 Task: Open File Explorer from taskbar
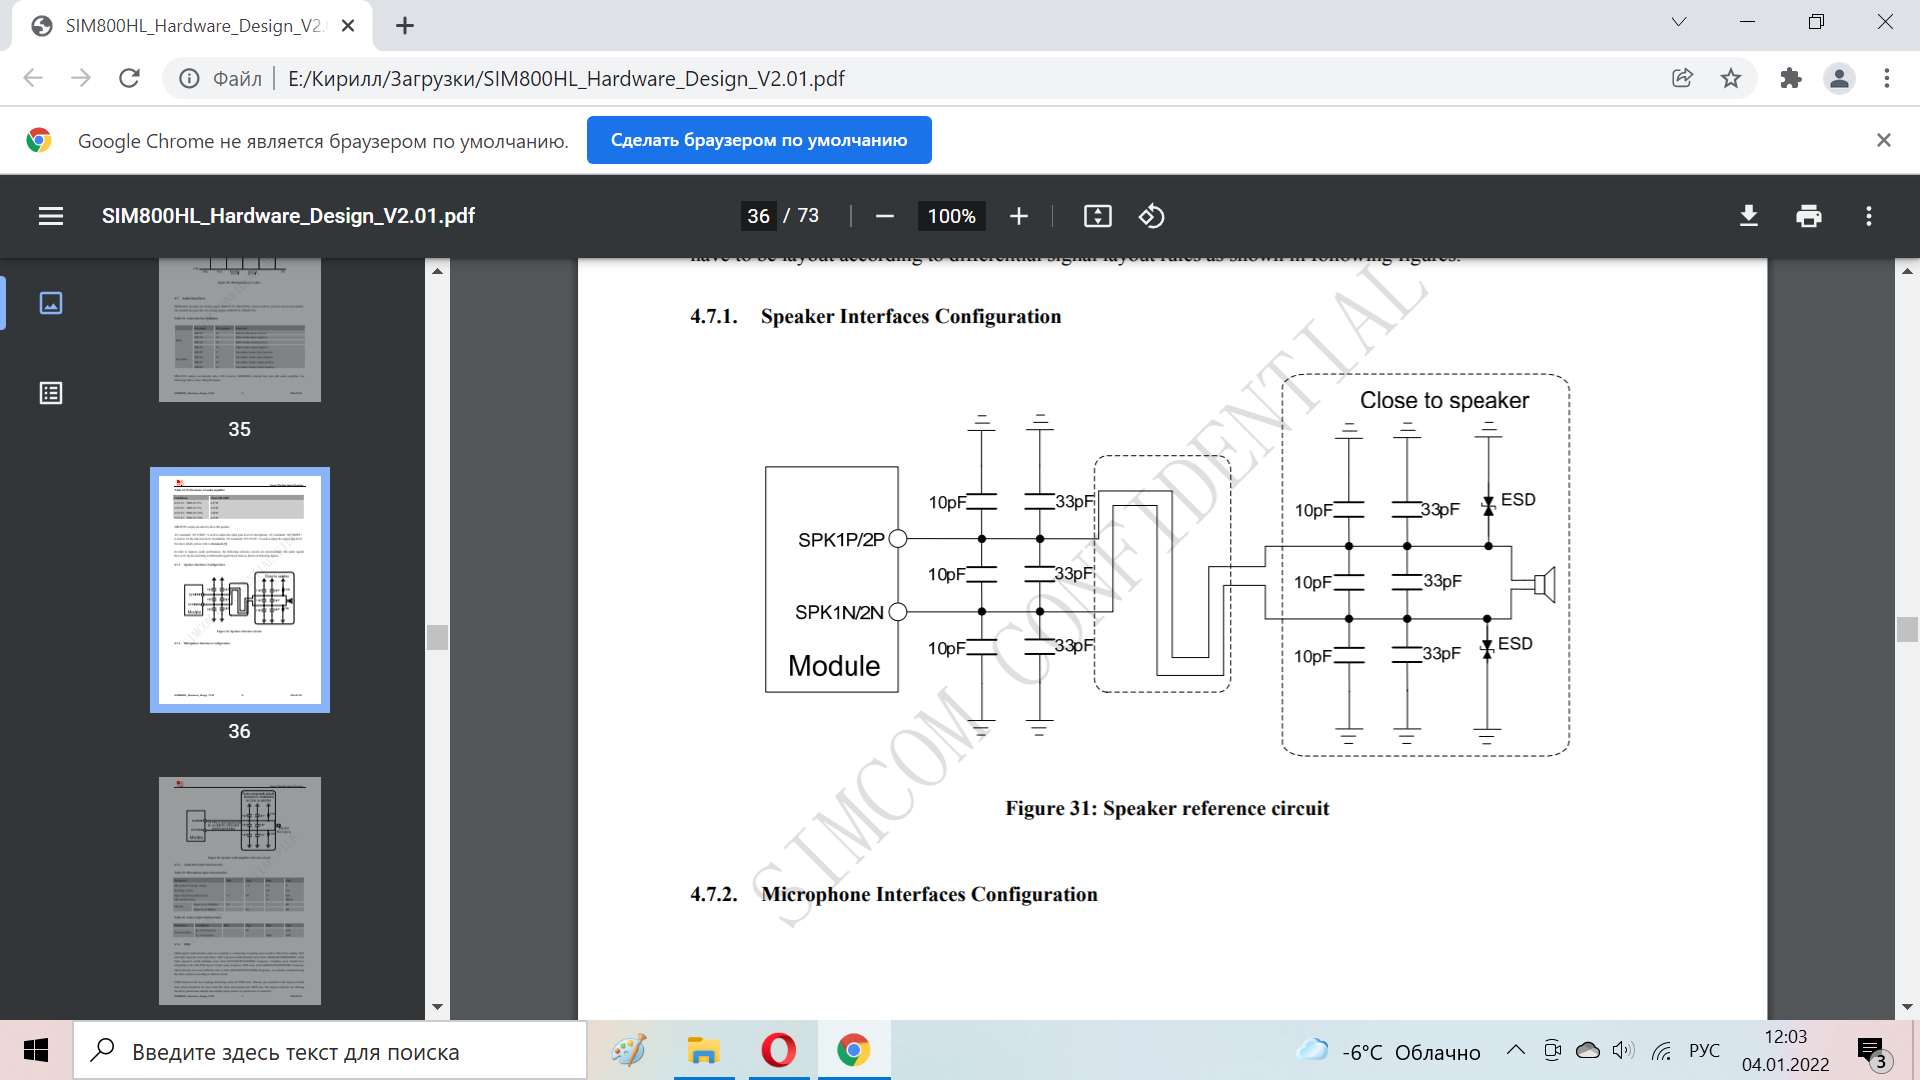coord(704,1050)
